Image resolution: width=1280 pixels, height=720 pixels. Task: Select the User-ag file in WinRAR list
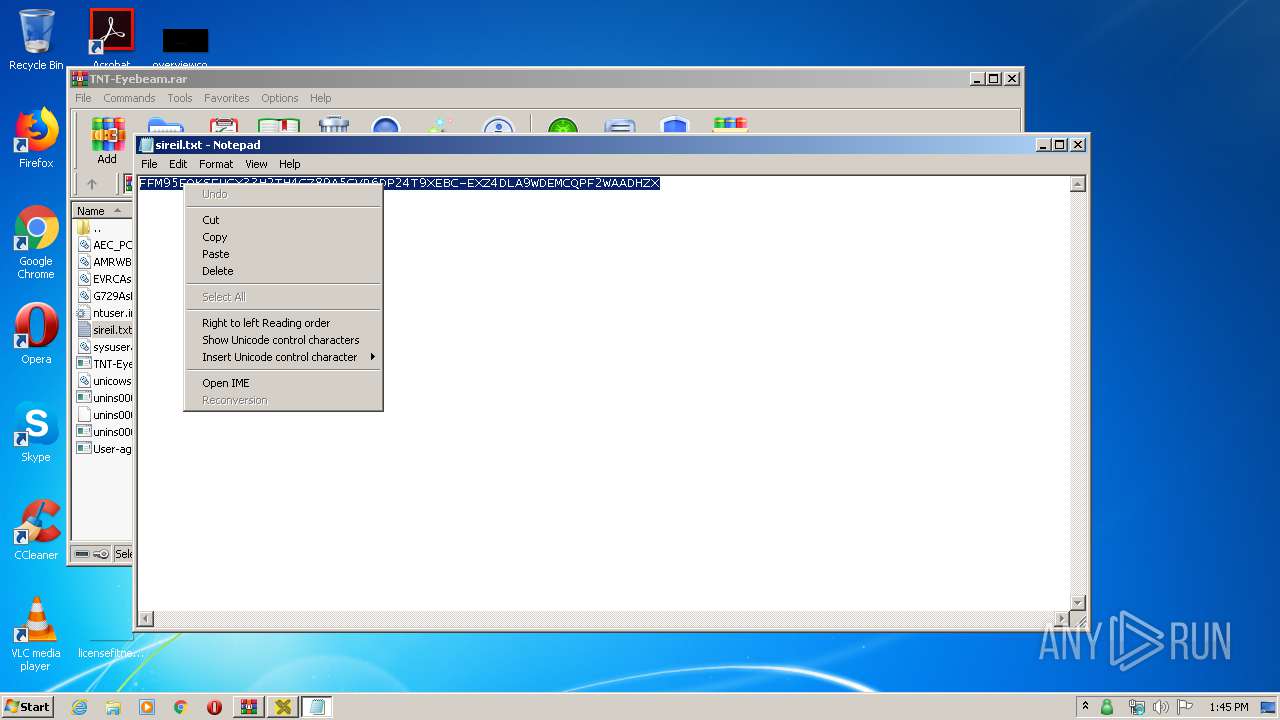pos(105,449)
